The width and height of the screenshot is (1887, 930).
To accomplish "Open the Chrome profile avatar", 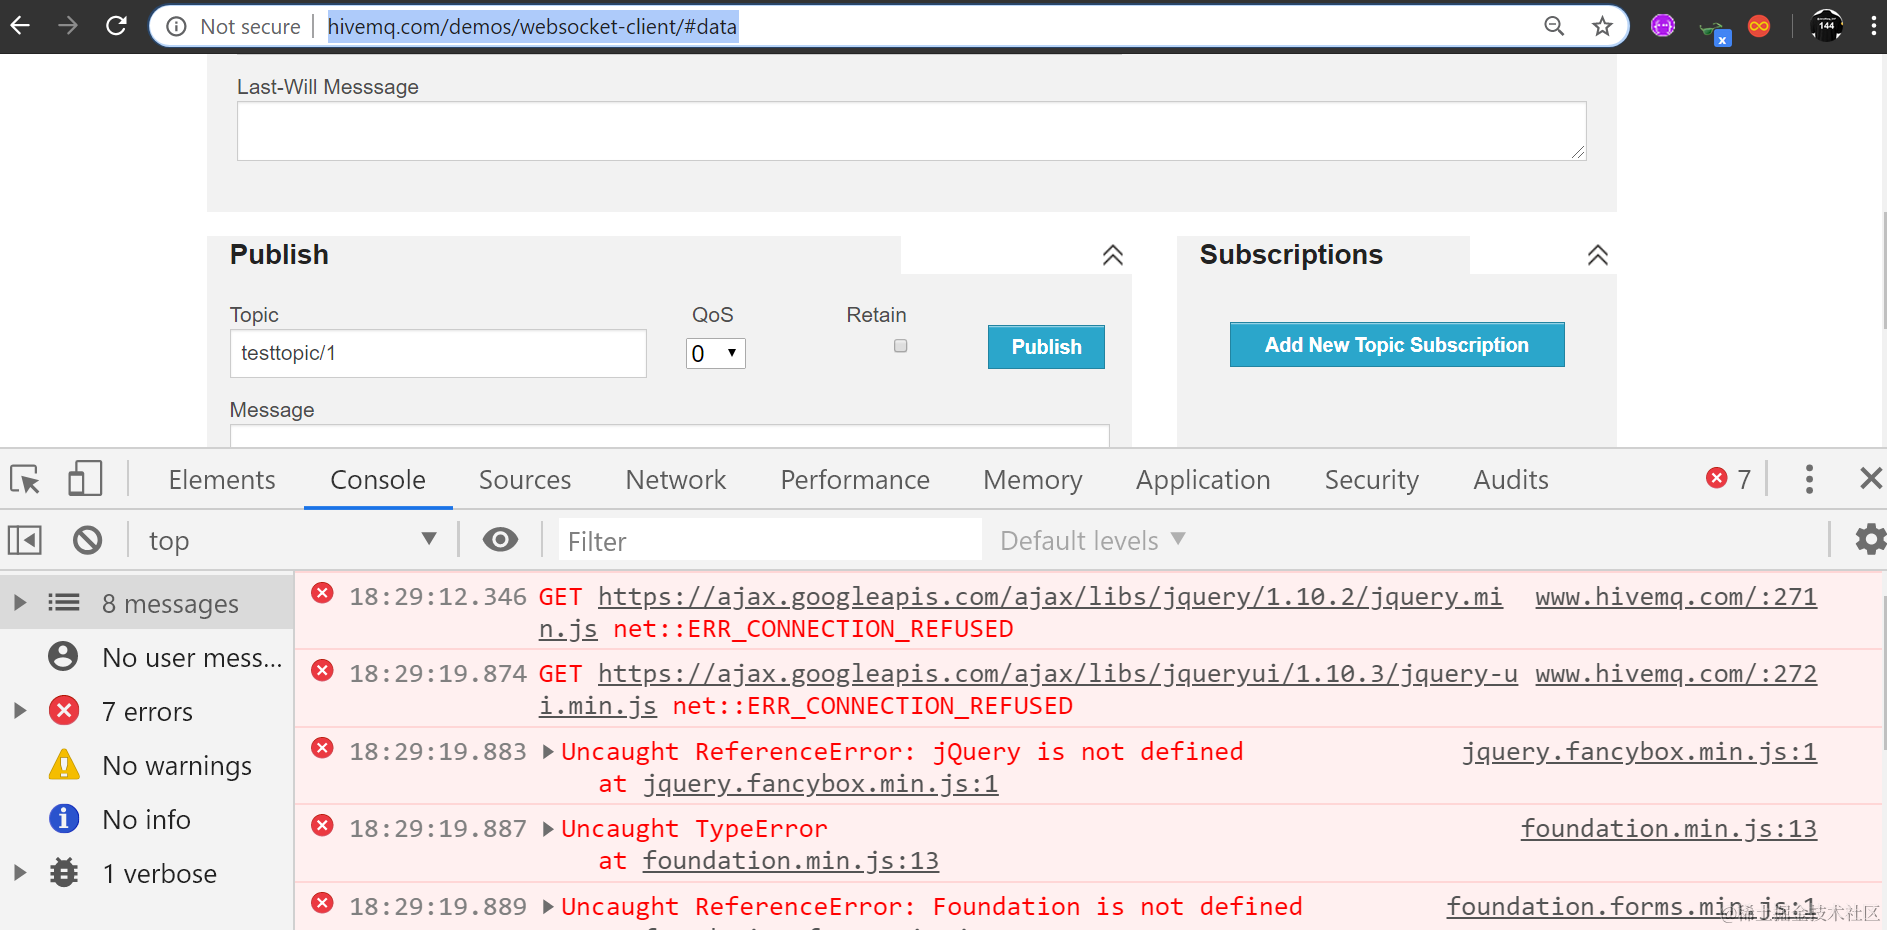I will 1827,26.
